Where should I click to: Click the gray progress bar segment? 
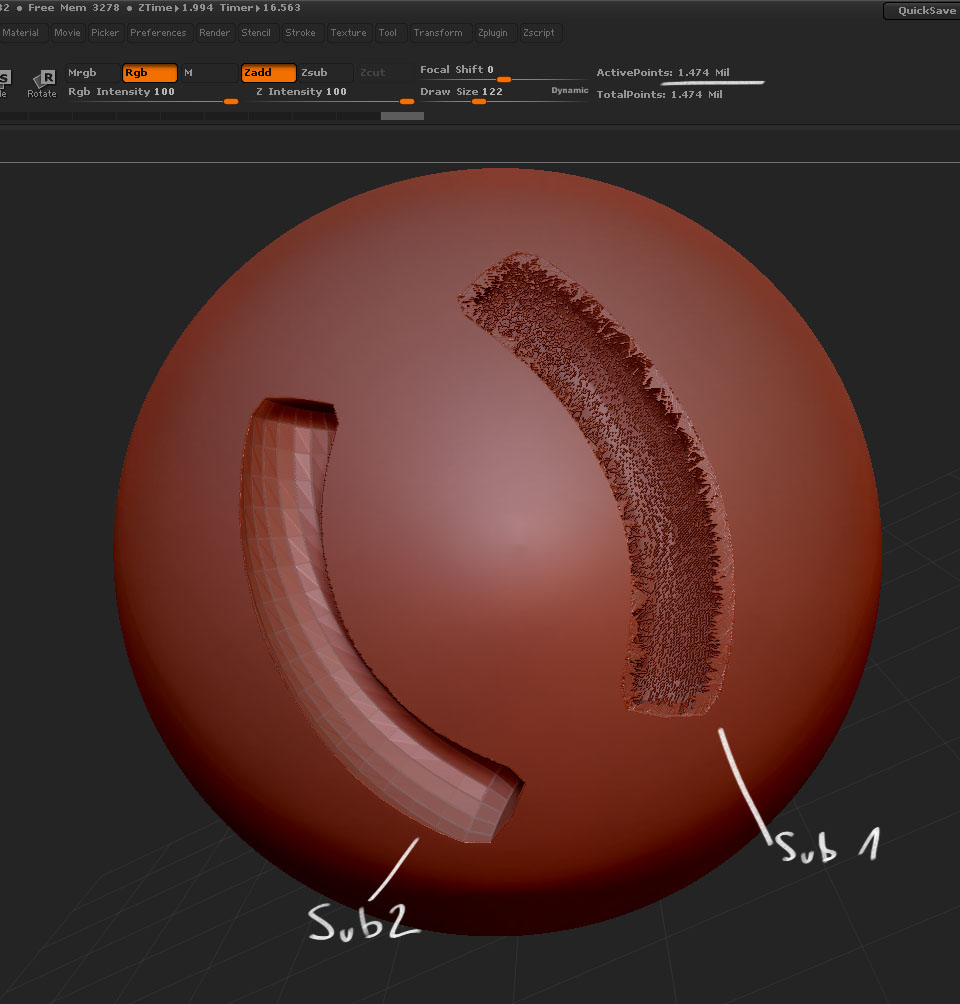point(402,116)
